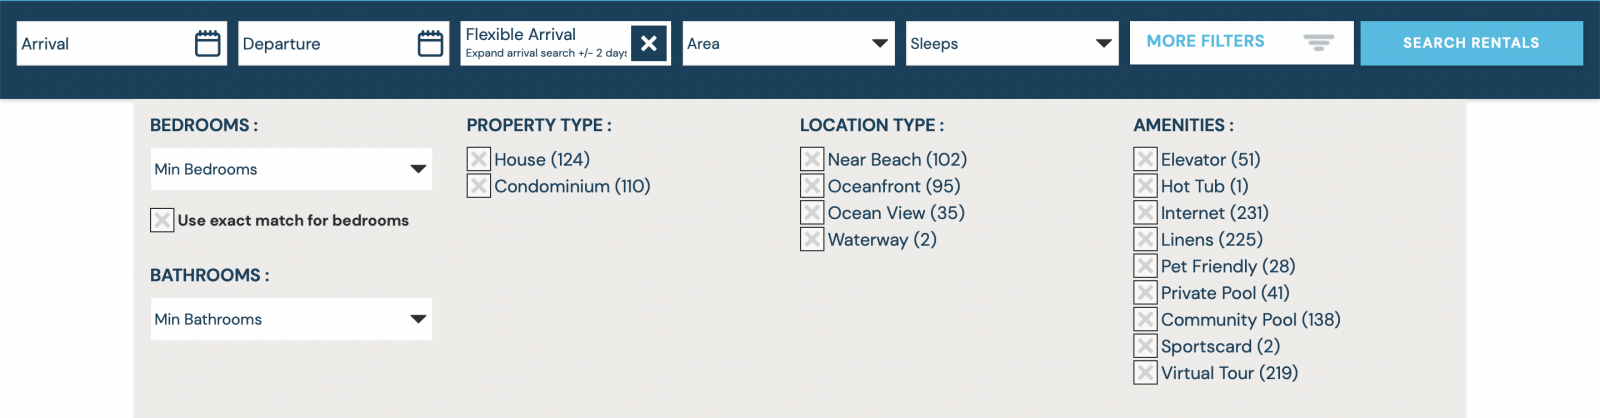The height and width of the screenshot is (418, 1600).
Task: Toggle the Use exact match for bedrooms checkbox
Action: [162, 220]
